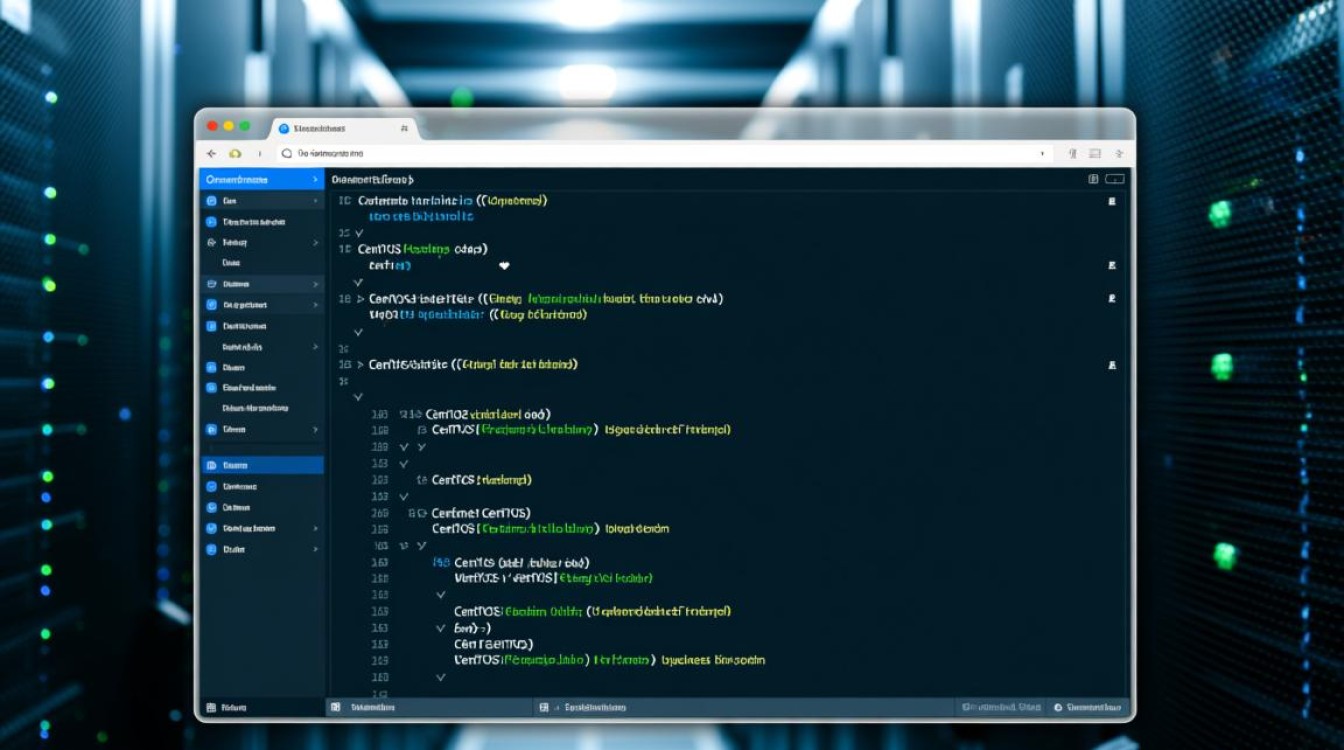Viewport: 1344px width, 750px height.
Task: Click the breadcrumb path above the code editor
Action: tap(372, 180)
